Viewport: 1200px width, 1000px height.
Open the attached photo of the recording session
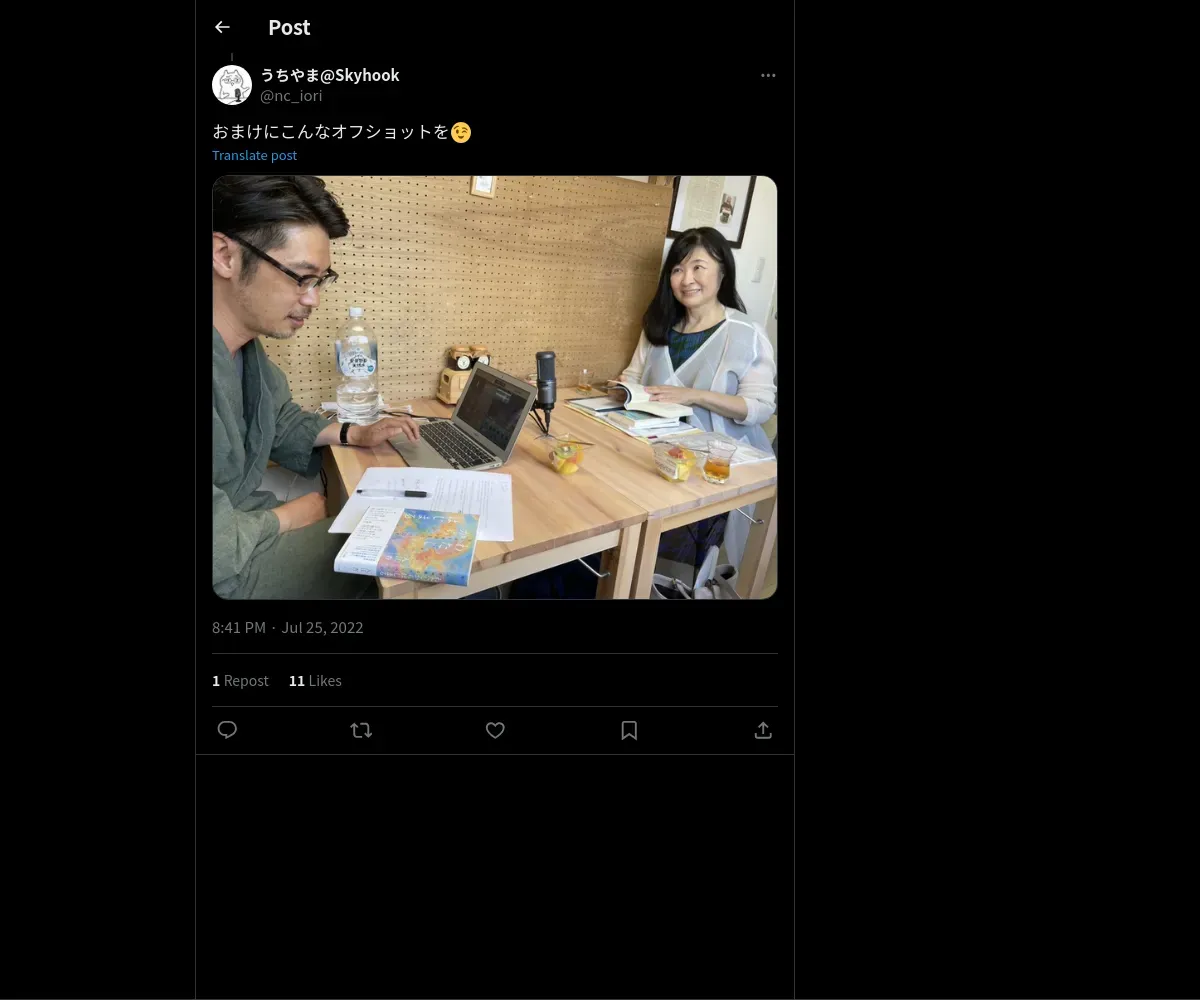[x=494, y=388]
